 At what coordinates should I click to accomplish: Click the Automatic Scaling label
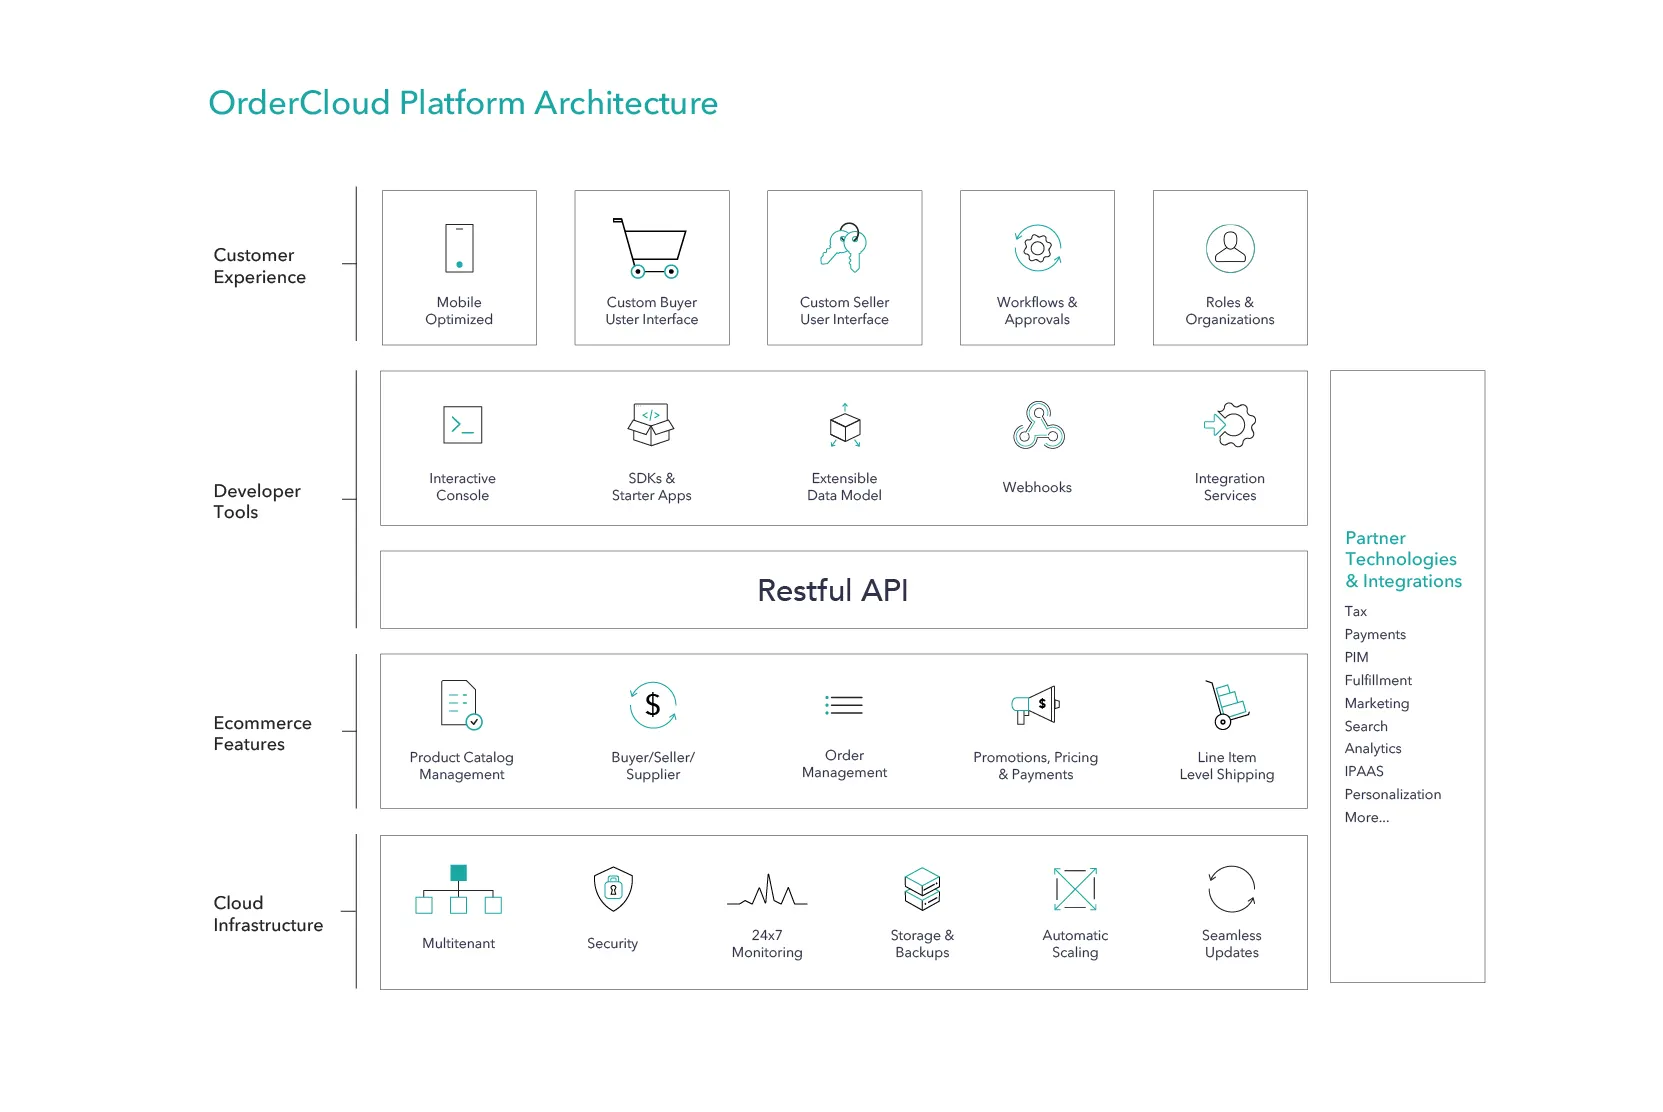click(x=1075, y=944)
